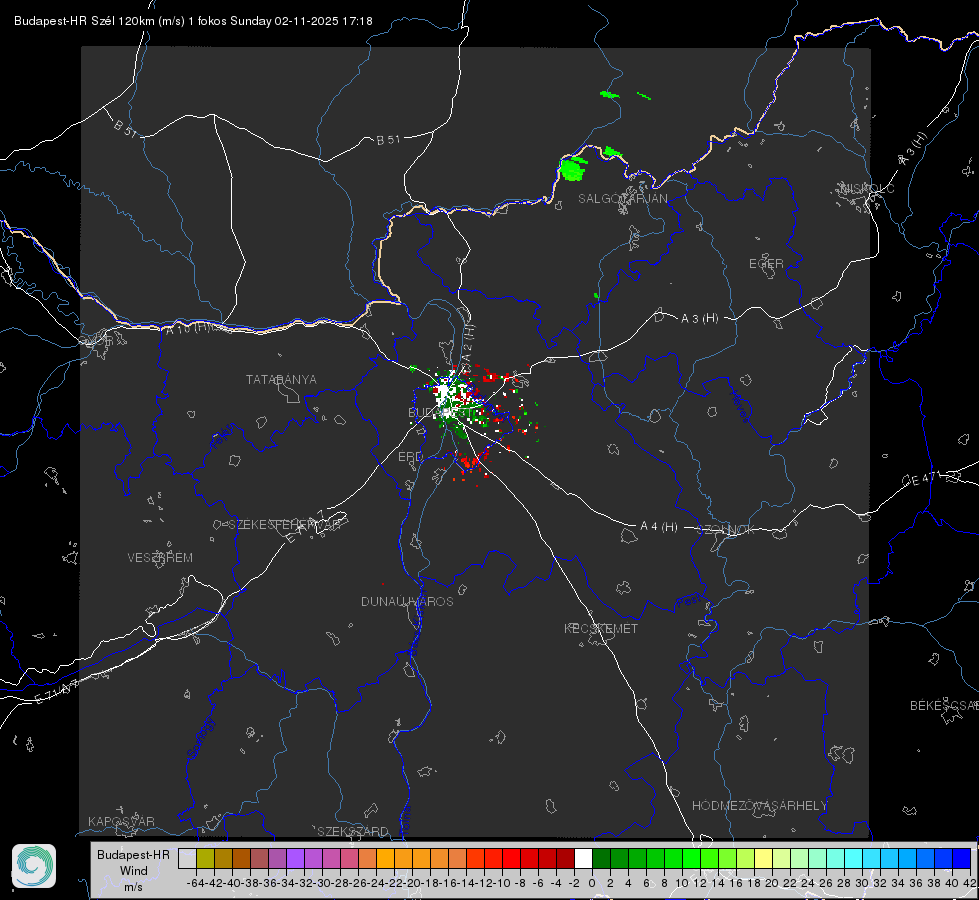The height and width of the screenshot is (900, 979).
Task: Click the olive swatch above -64
Action: (205, 858)
